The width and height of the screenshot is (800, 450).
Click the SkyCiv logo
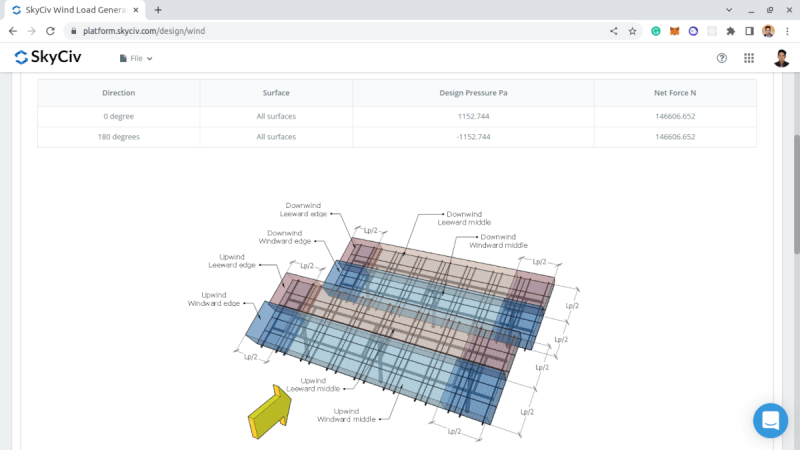point(48,58)
